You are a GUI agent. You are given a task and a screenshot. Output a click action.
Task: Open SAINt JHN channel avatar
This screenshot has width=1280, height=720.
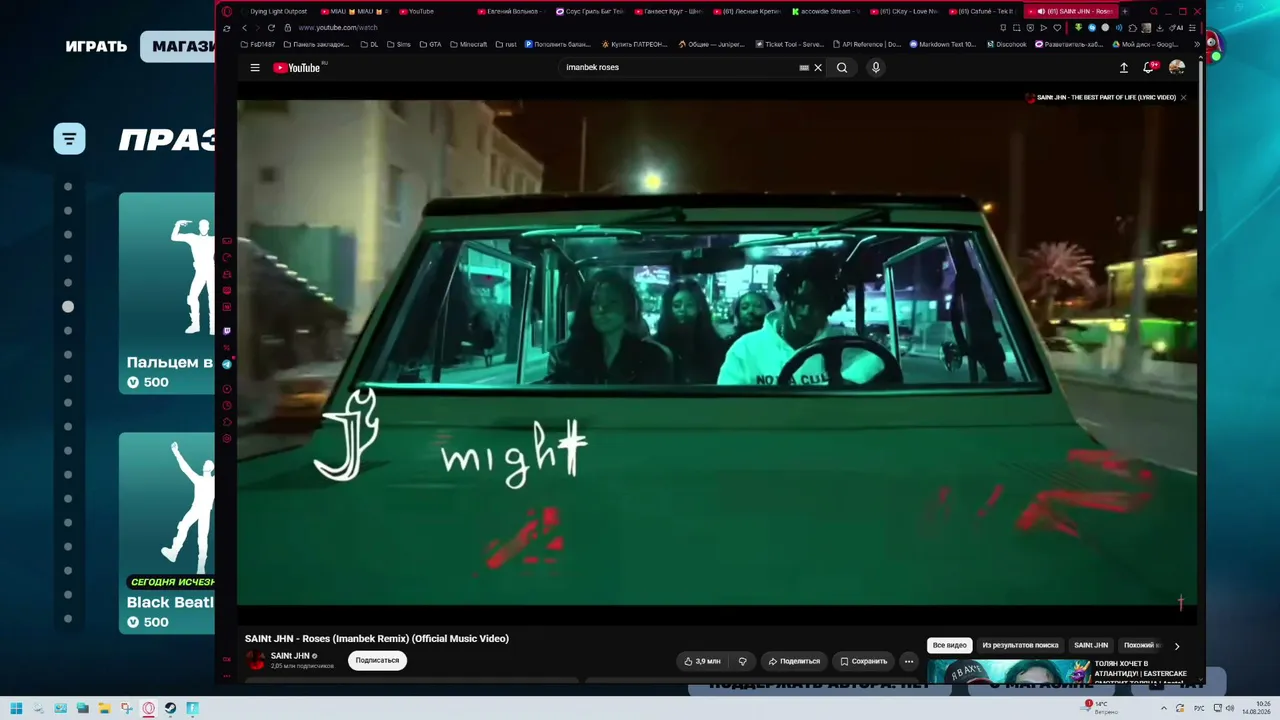[256, 660]
